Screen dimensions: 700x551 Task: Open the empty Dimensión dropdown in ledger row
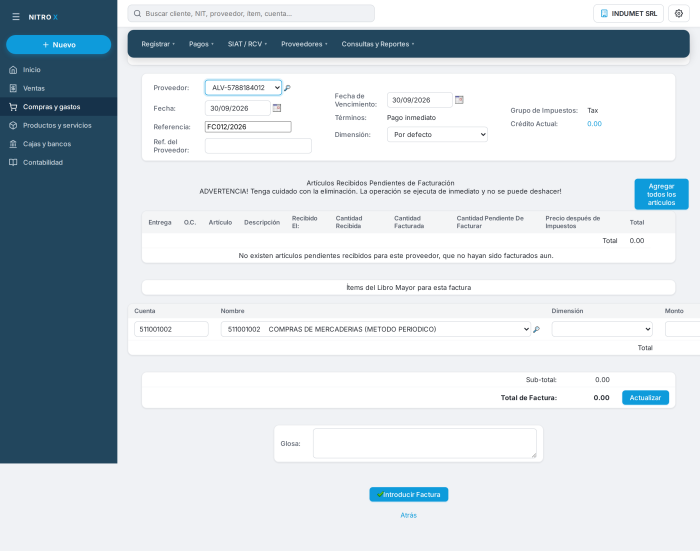(x=602, y=329)
